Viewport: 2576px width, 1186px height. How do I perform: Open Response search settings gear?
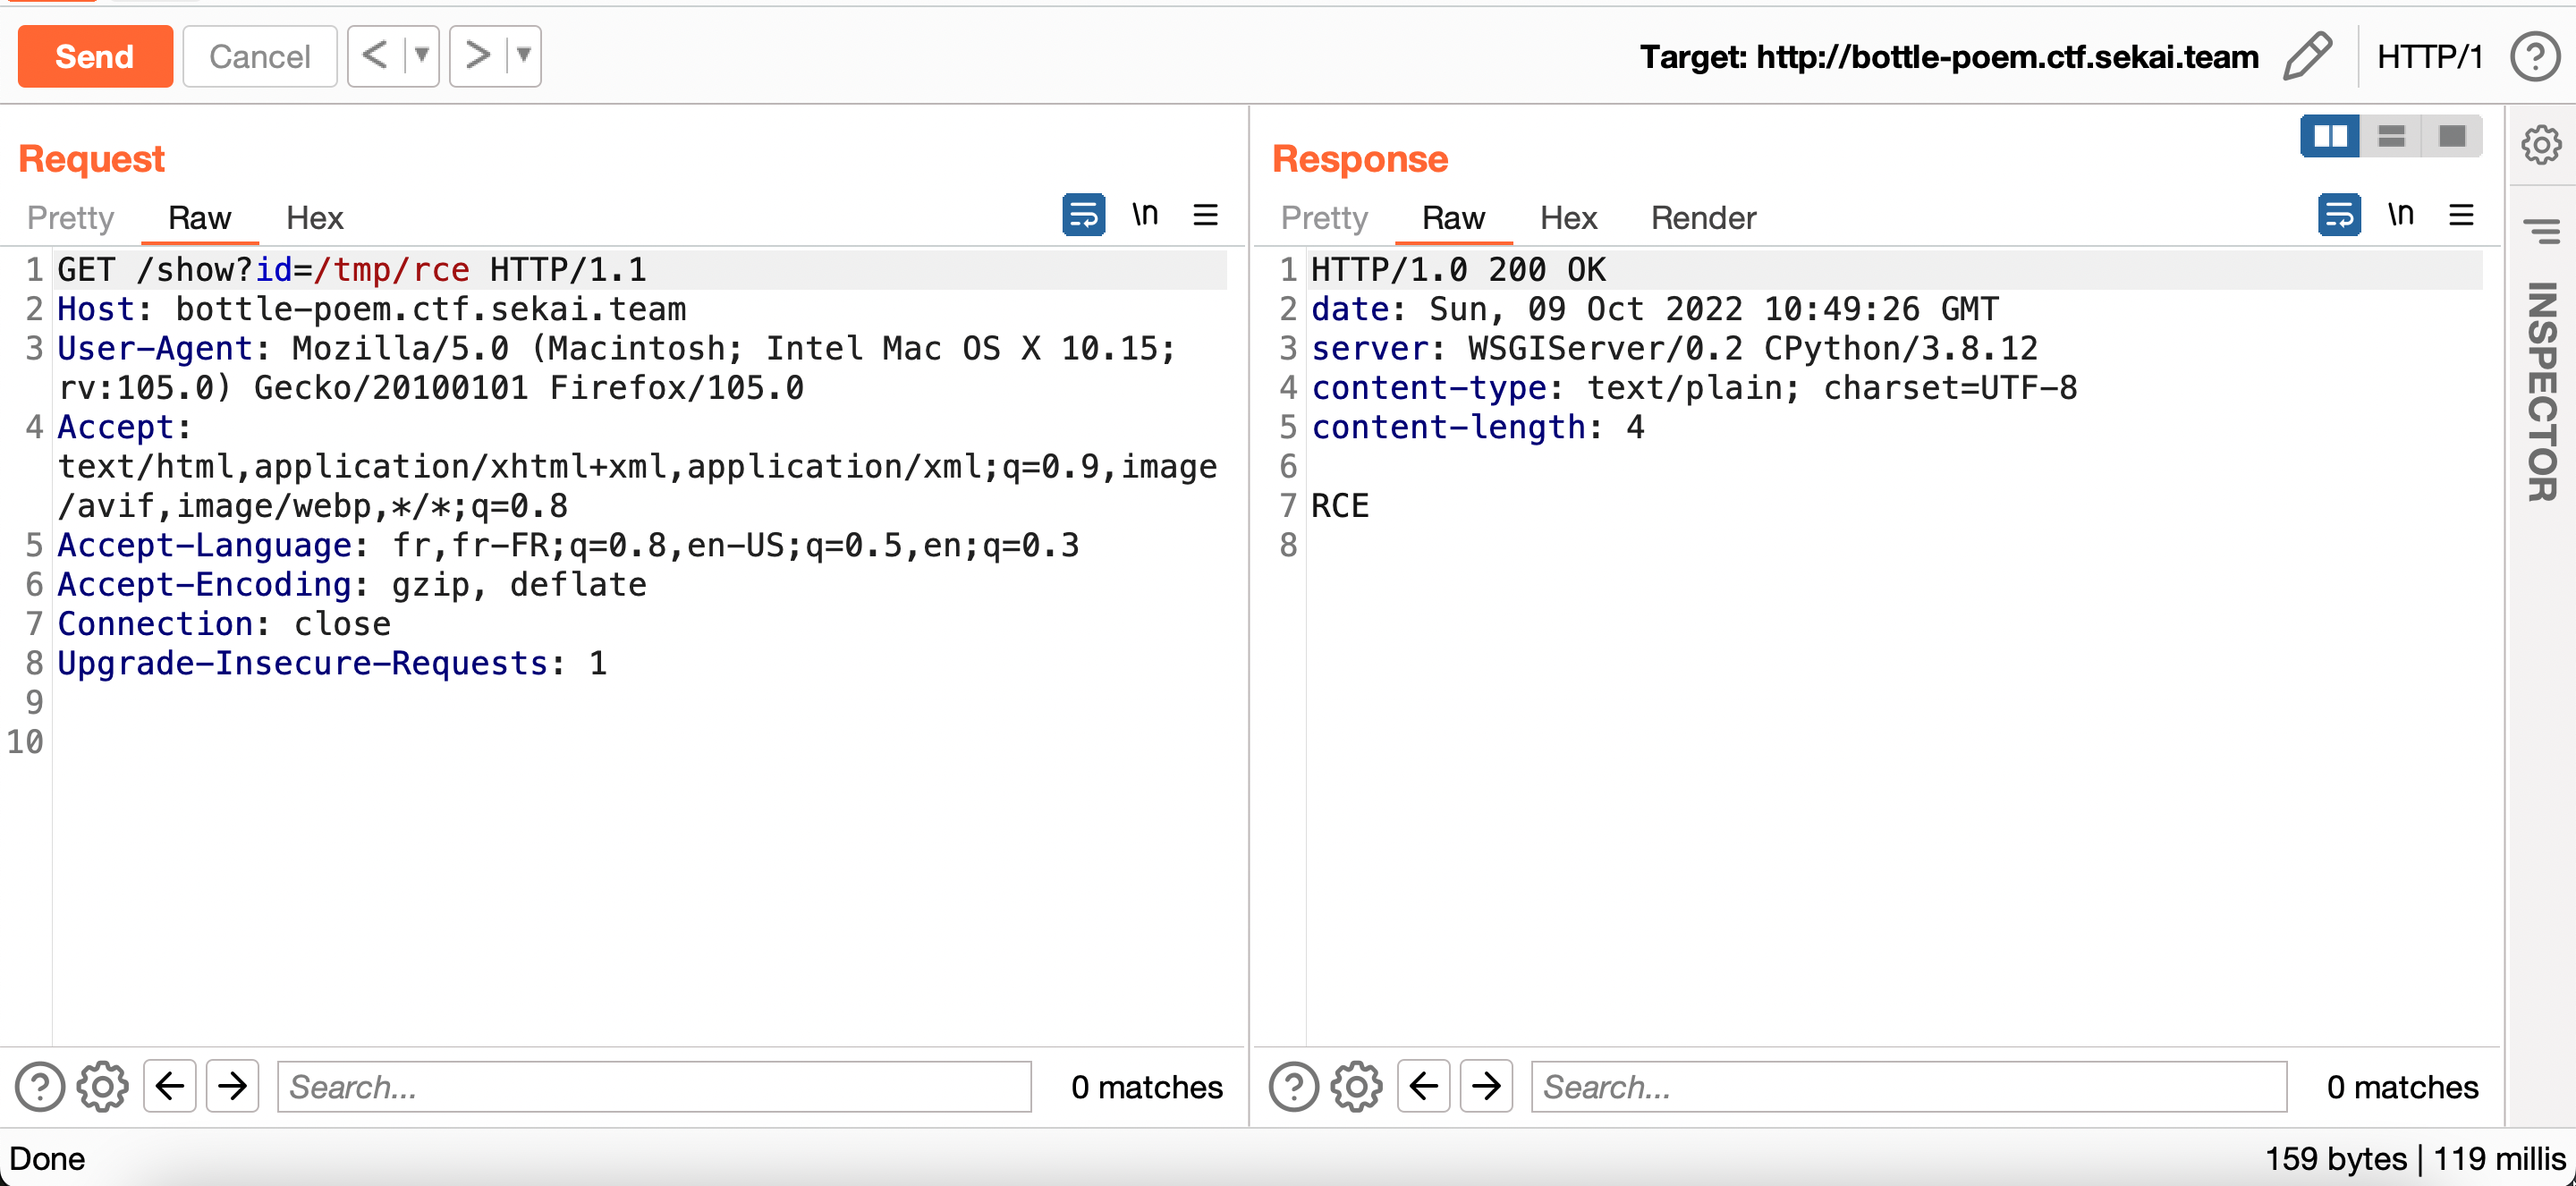coord(1357,1087)
